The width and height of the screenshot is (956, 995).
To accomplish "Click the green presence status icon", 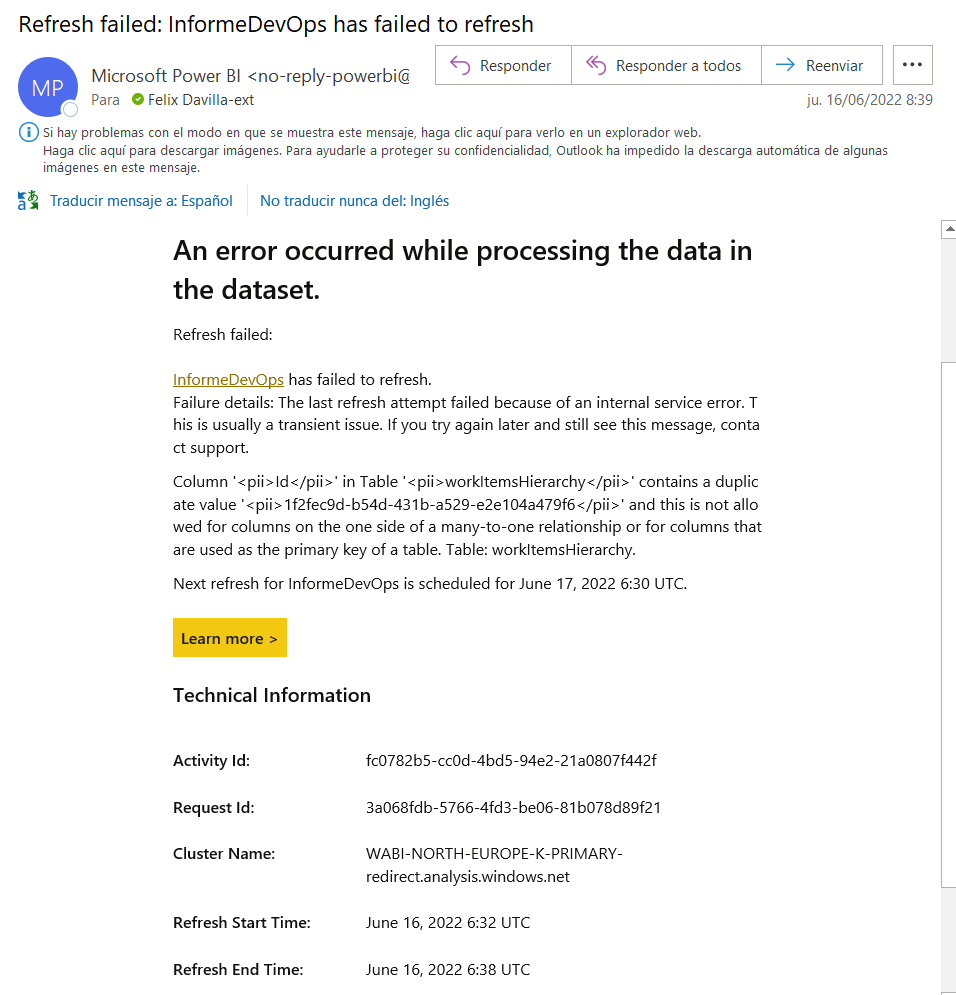I will point(138,100).
